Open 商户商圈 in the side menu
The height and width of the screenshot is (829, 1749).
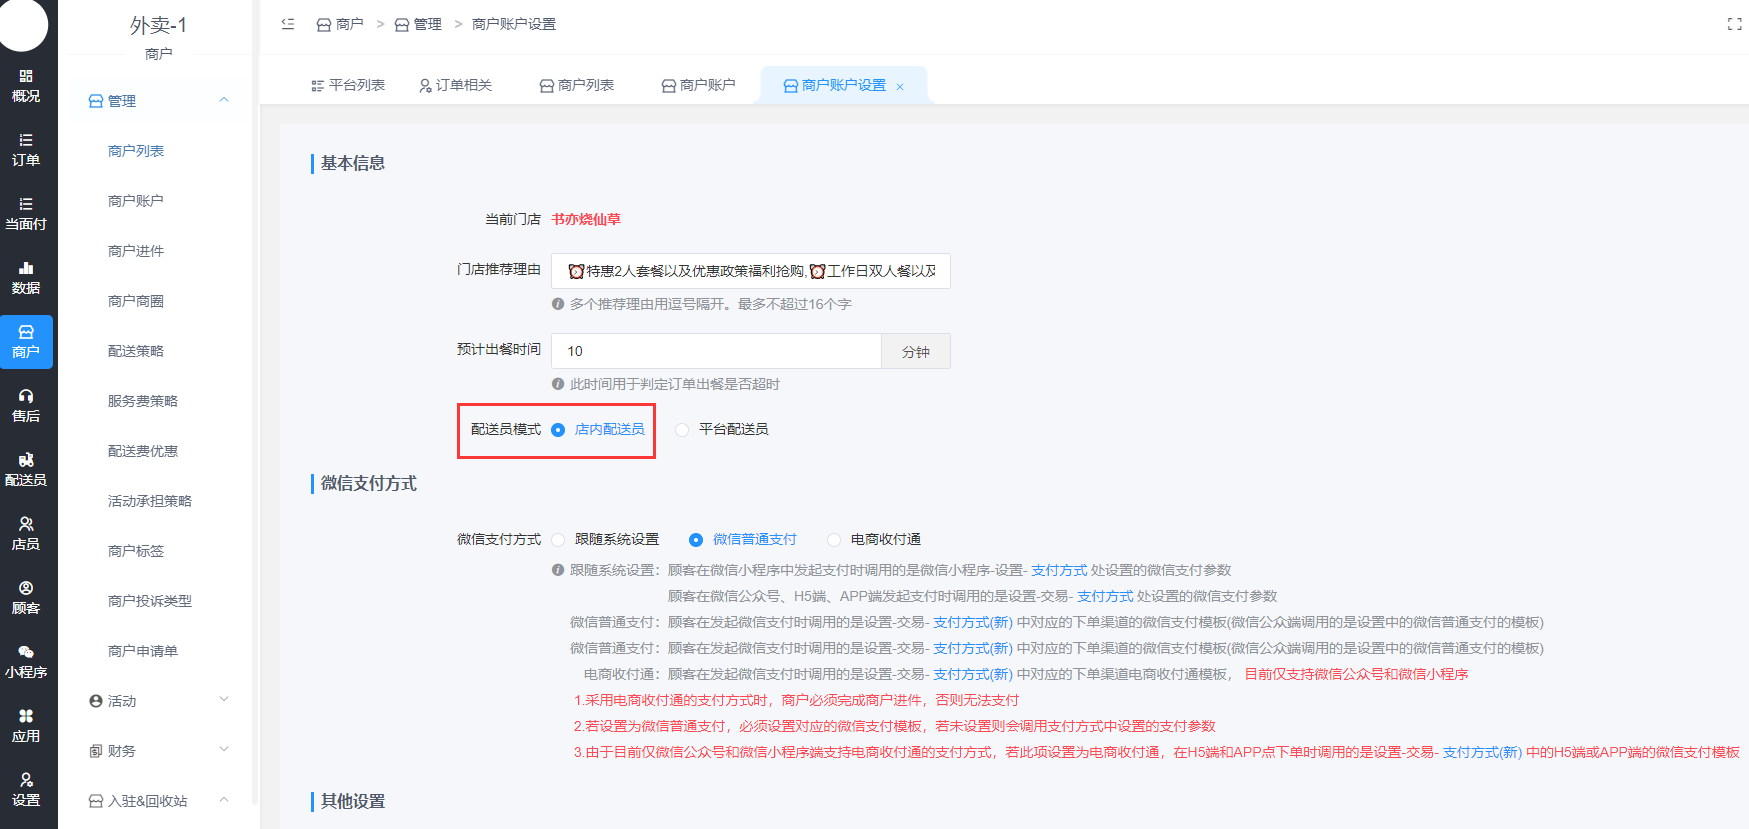pos(136,301)
